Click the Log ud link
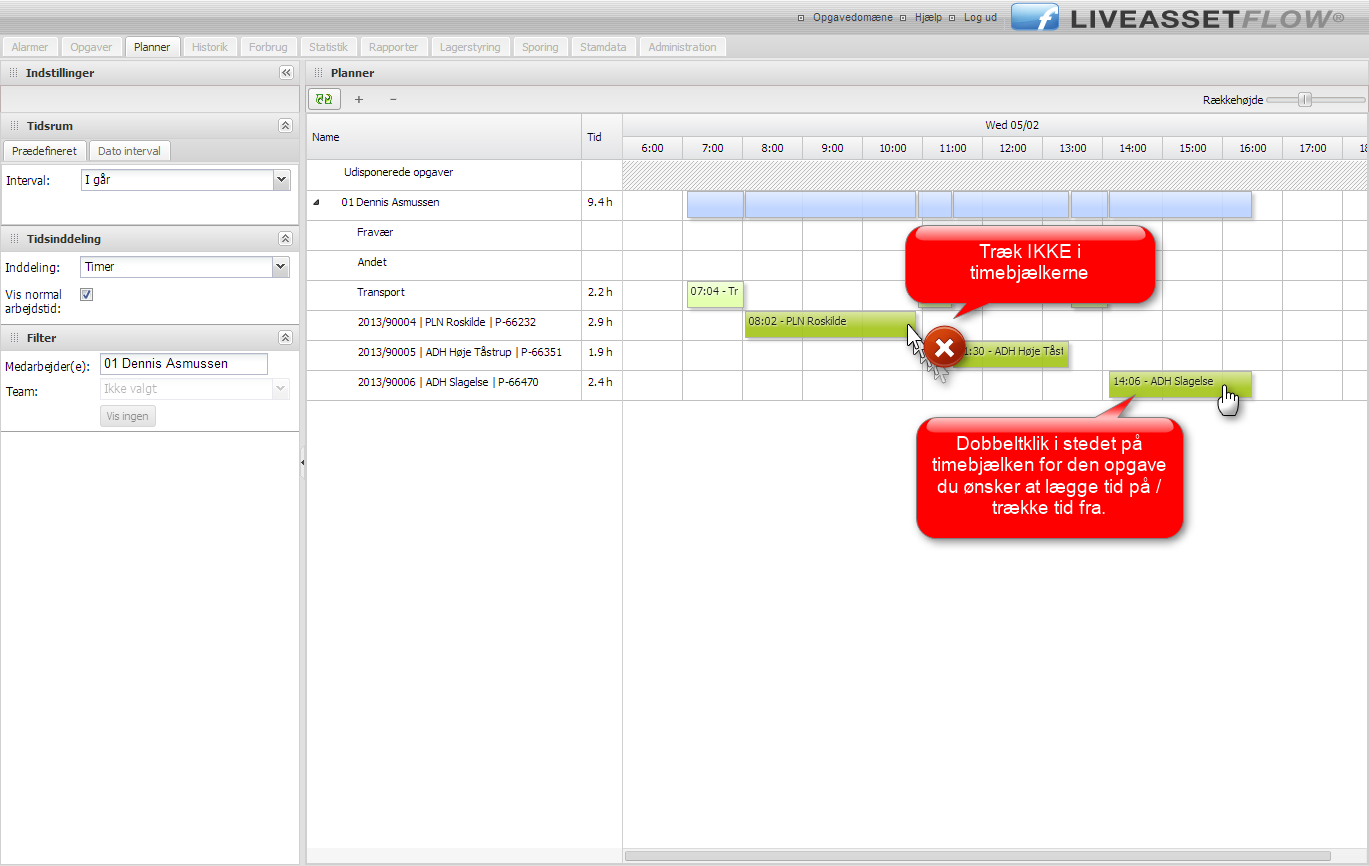Viewport: 1369px width, 866px height. tap(979, 18)
